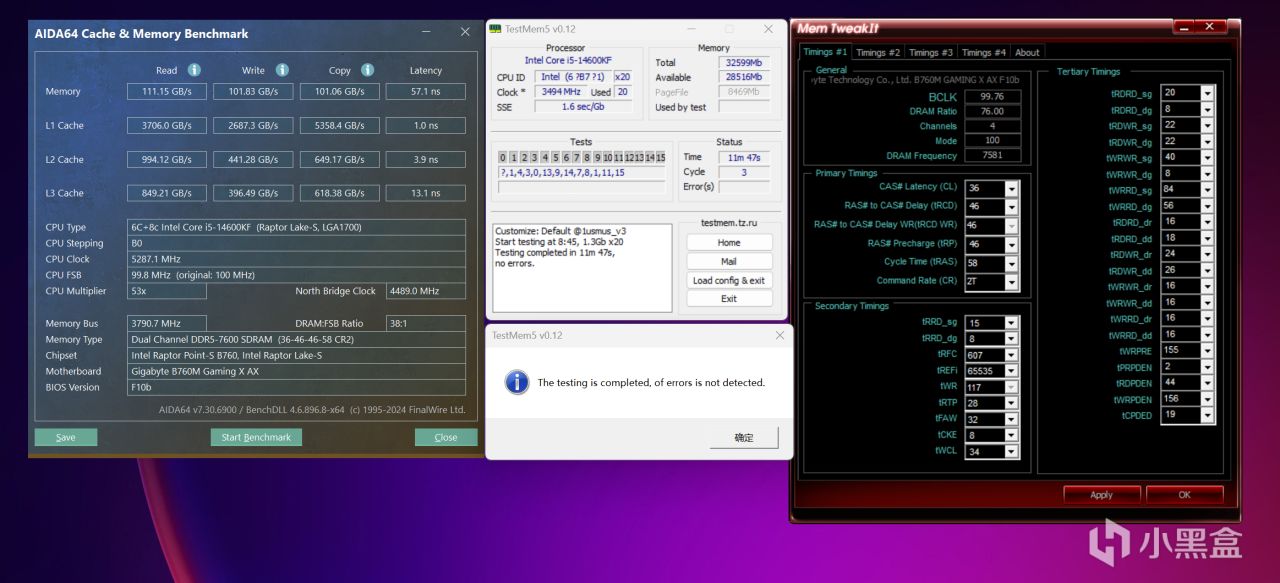Expand the RAS# to CAS# Delay (tRCD) dropdown
Image resolution: width=1280 pixels, height=583 pixels.
(x=1011, y=207)
